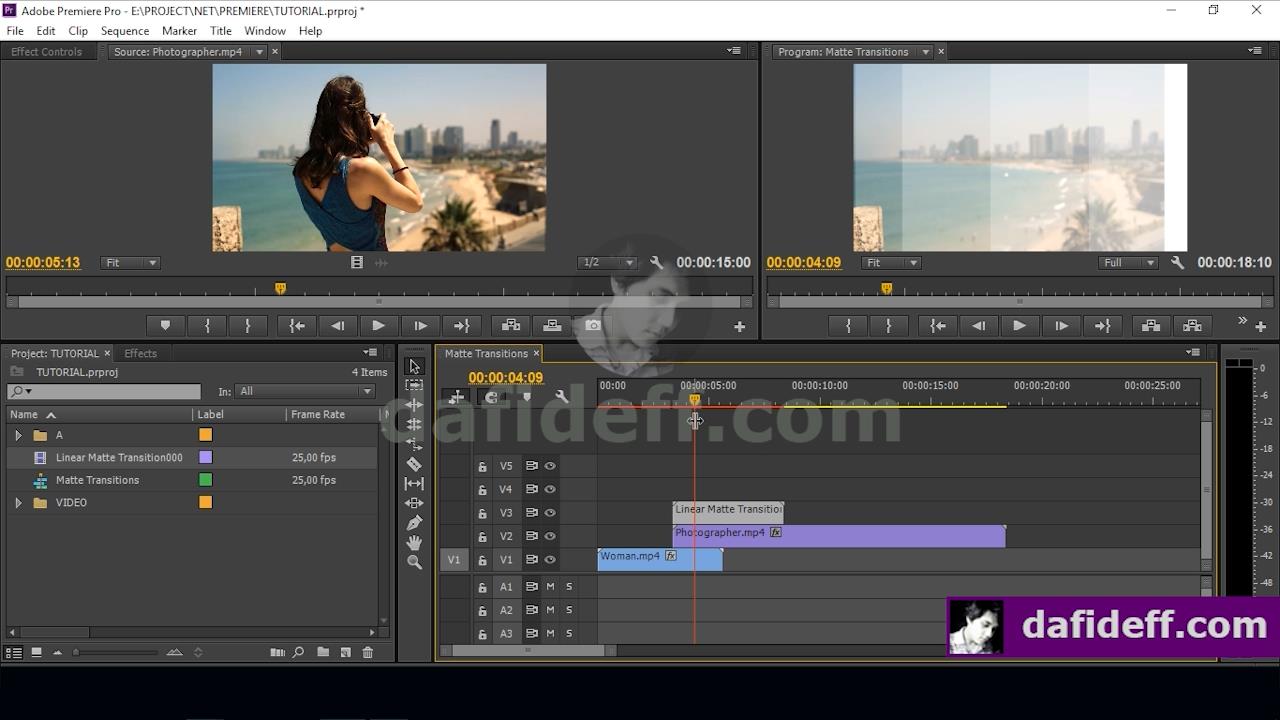The height and width of the screenshot is (720, 1280).
Task: Open Program monitor Full resolution dropdown
Action: [x=1128, y=263]
